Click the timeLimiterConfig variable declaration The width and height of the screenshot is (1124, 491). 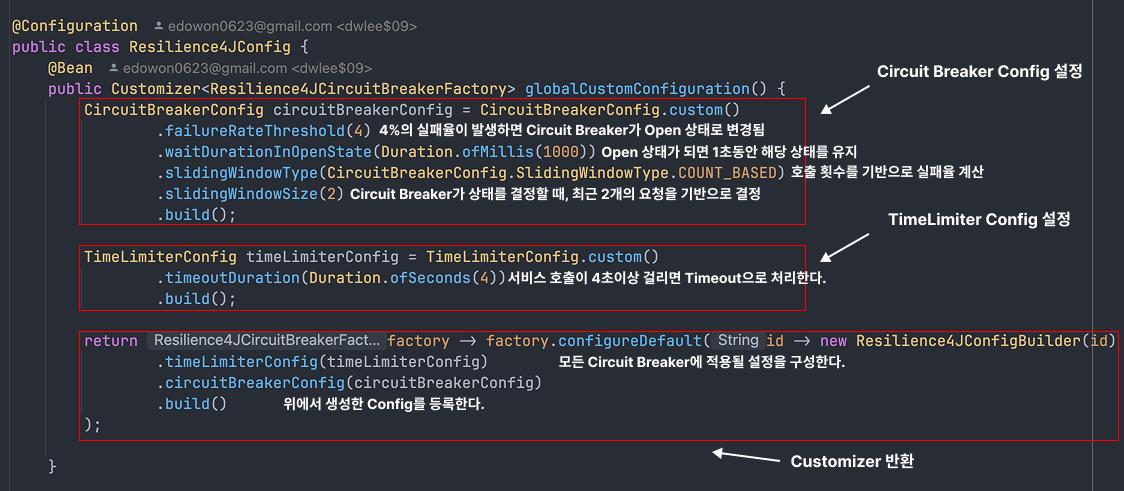pyautogui.click(x=322, y=257)
